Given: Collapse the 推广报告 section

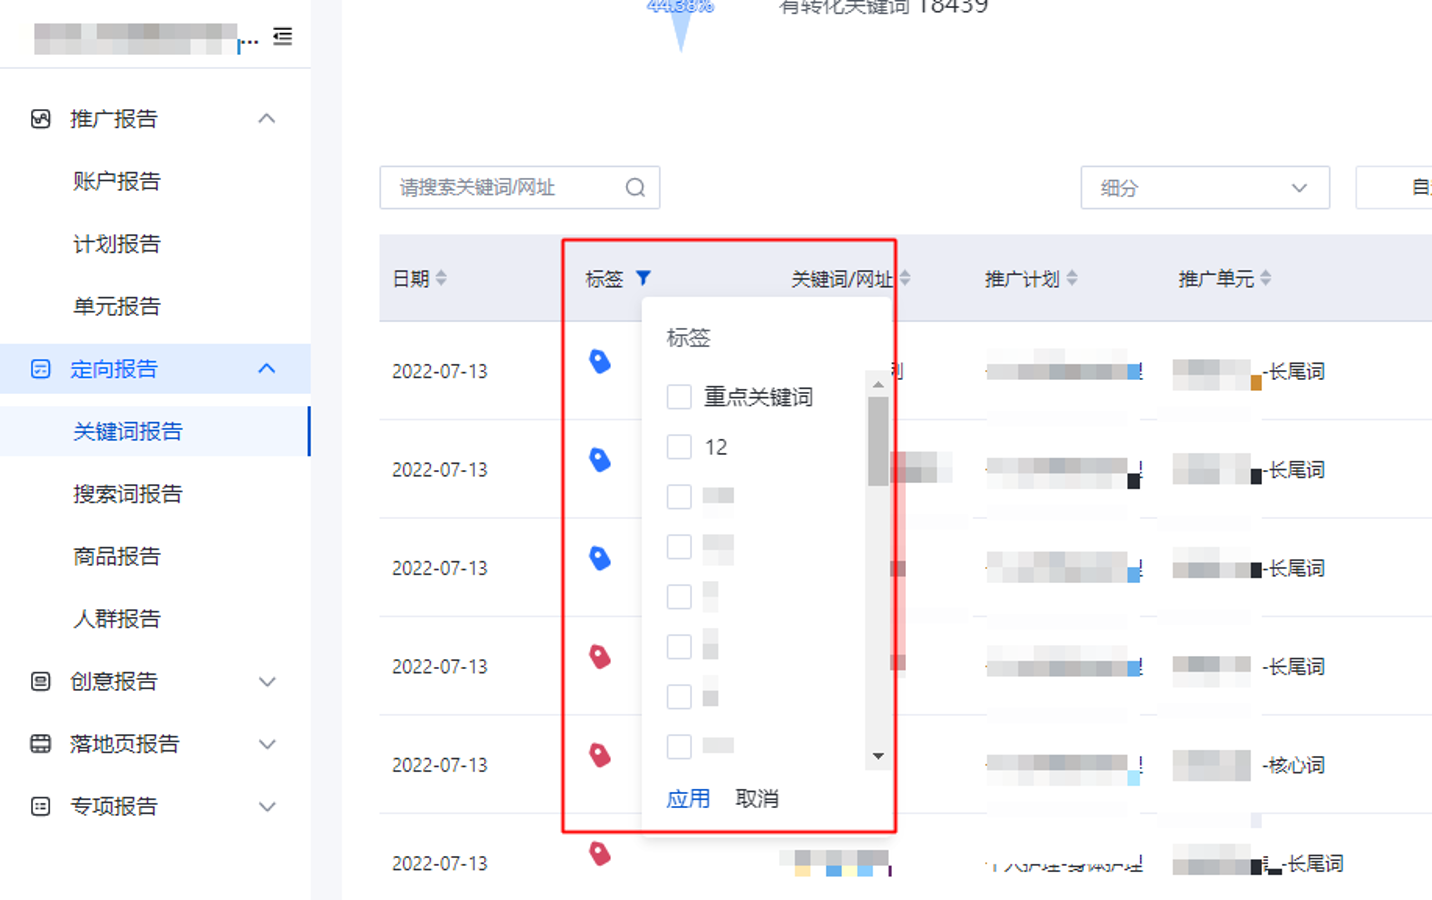Looking at the screenshot, I should pyautogui.click(x=266, y=119).
